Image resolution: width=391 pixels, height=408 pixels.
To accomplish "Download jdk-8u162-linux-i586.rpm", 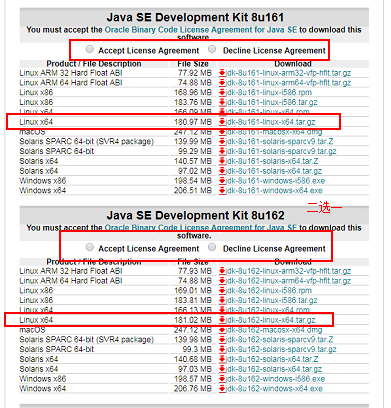I will pyautogui.click(x=269, y=290).
